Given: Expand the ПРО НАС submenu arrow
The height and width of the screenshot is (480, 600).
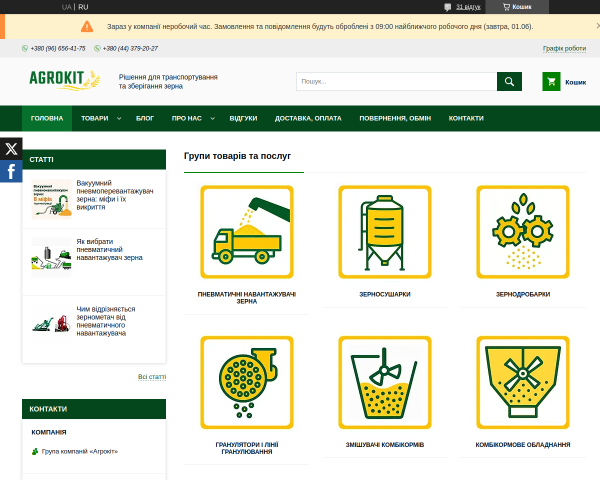Looking at the screenshot, I should click(212, 119).
